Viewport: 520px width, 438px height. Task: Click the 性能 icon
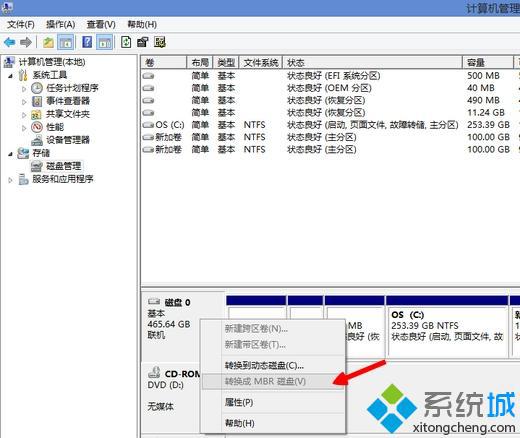click(37, 127)
